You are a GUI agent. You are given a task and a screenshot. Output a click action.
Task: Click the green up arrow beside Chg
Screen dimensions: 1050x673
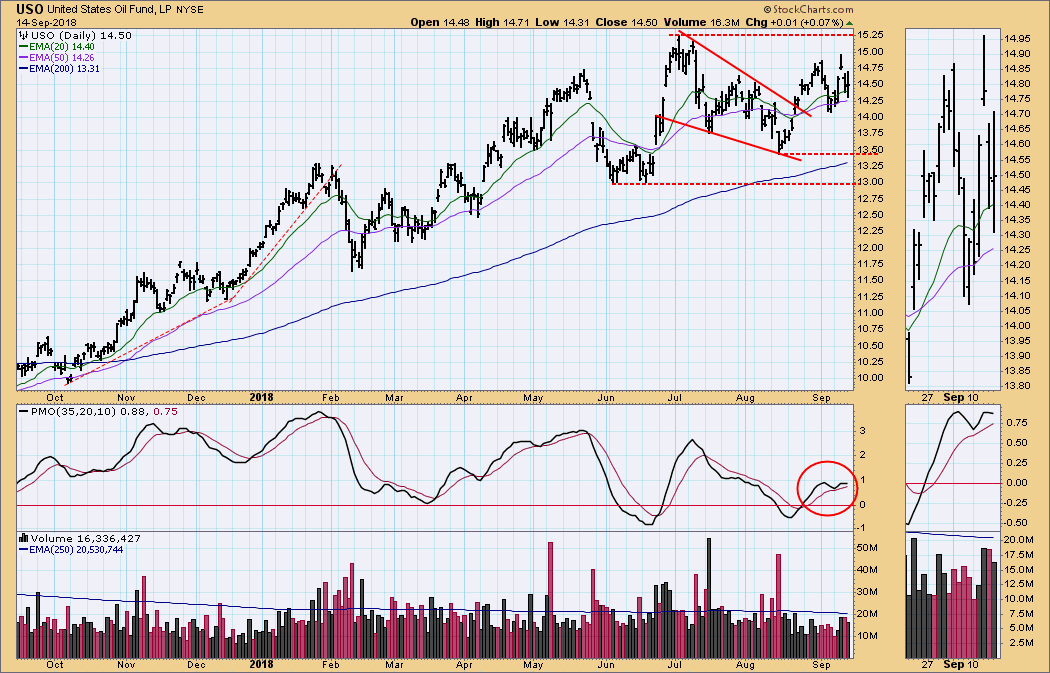[x=849, y=20]
